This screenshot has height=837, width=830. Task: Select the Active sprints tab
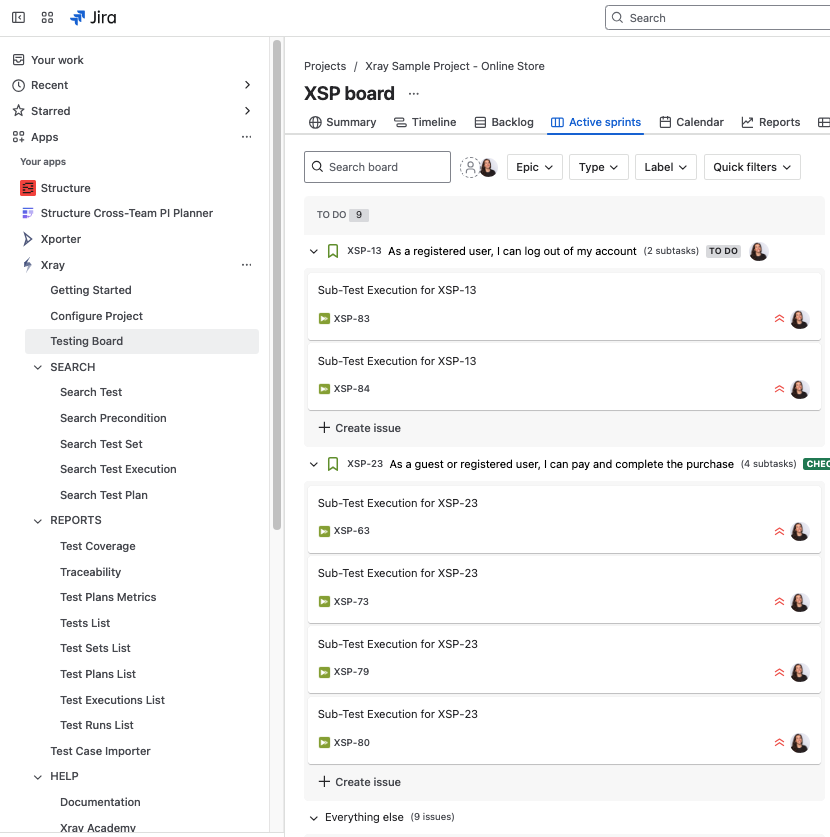point(596,122)
